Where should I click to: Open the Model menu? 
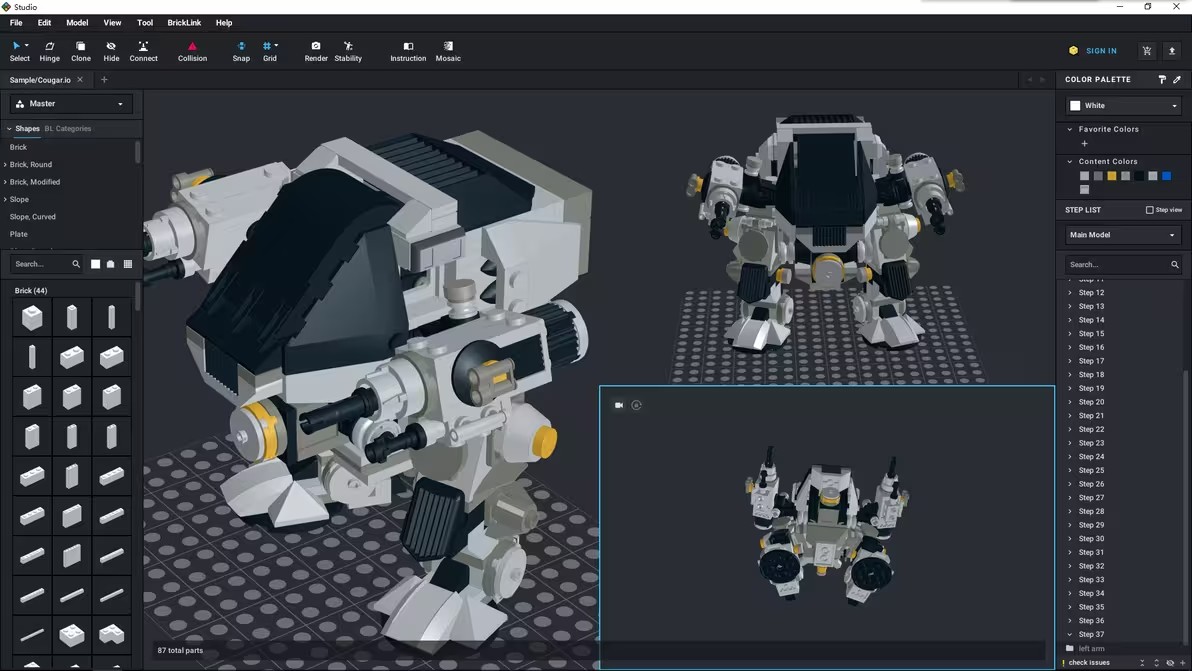(x=77, y=23)
